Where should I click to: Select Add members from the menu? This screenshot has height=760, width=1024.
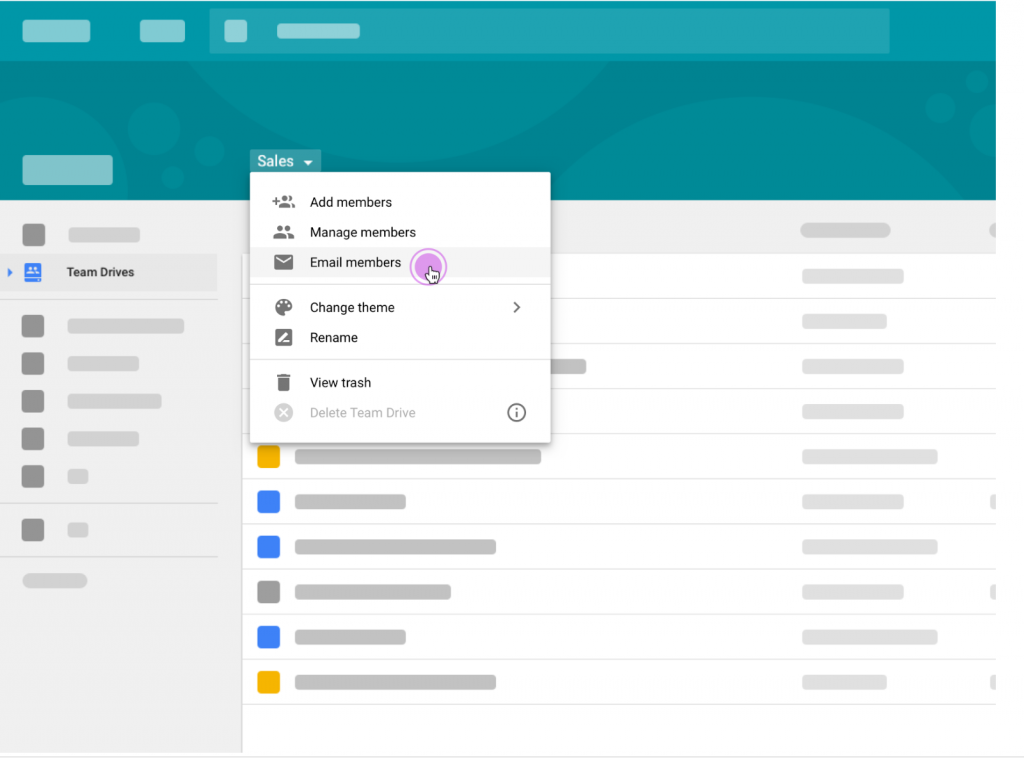point(350,202)
